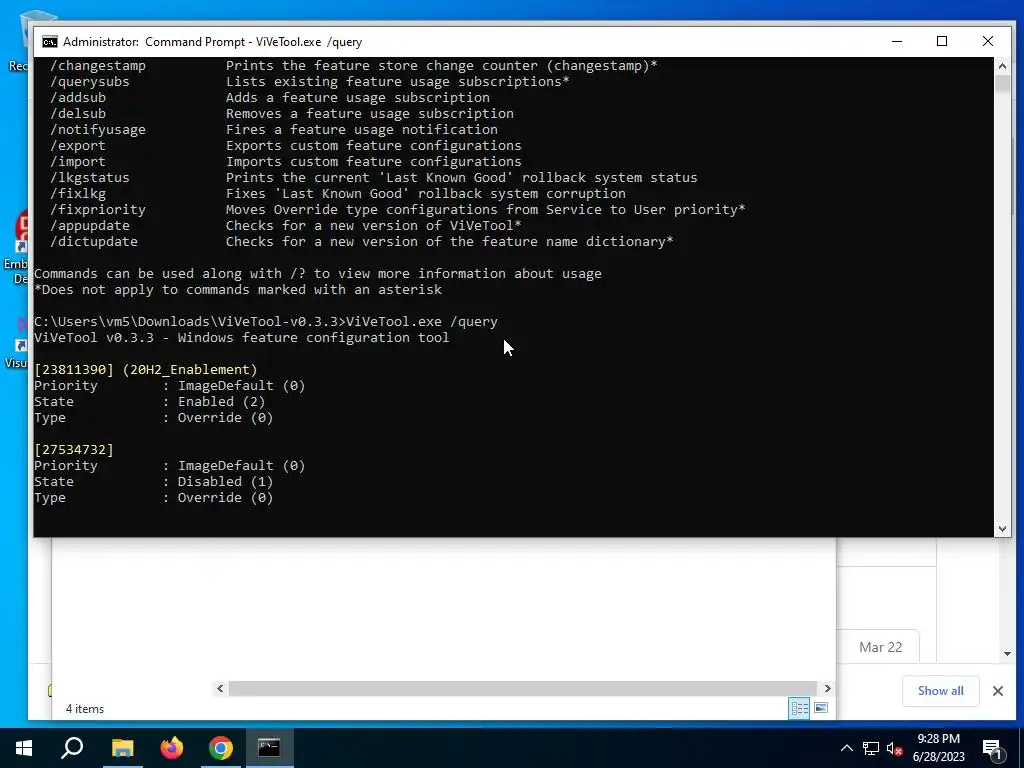The image size is (1024, 768).
Task: Click the /notifyusage command text
Action: 98,130
